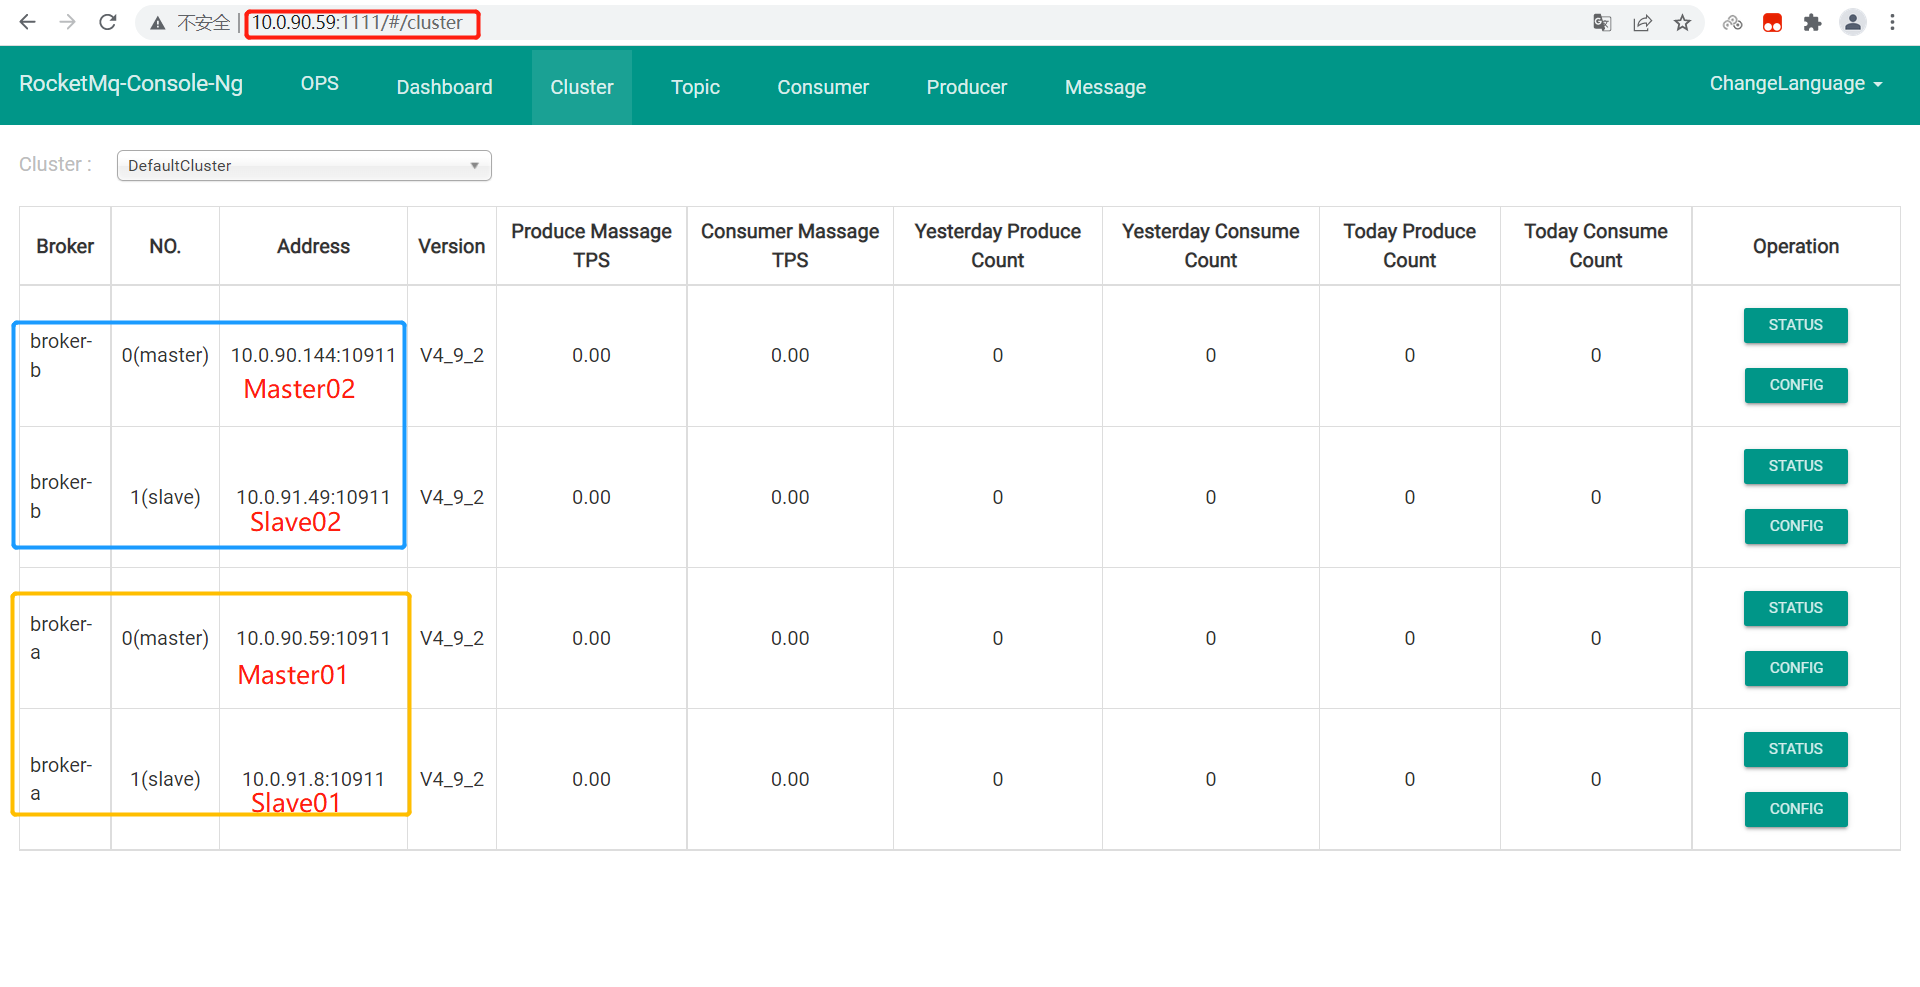Viewport: 1920px width, 987px height.
Task: Click the Version column header
Action: pos(451,246)
